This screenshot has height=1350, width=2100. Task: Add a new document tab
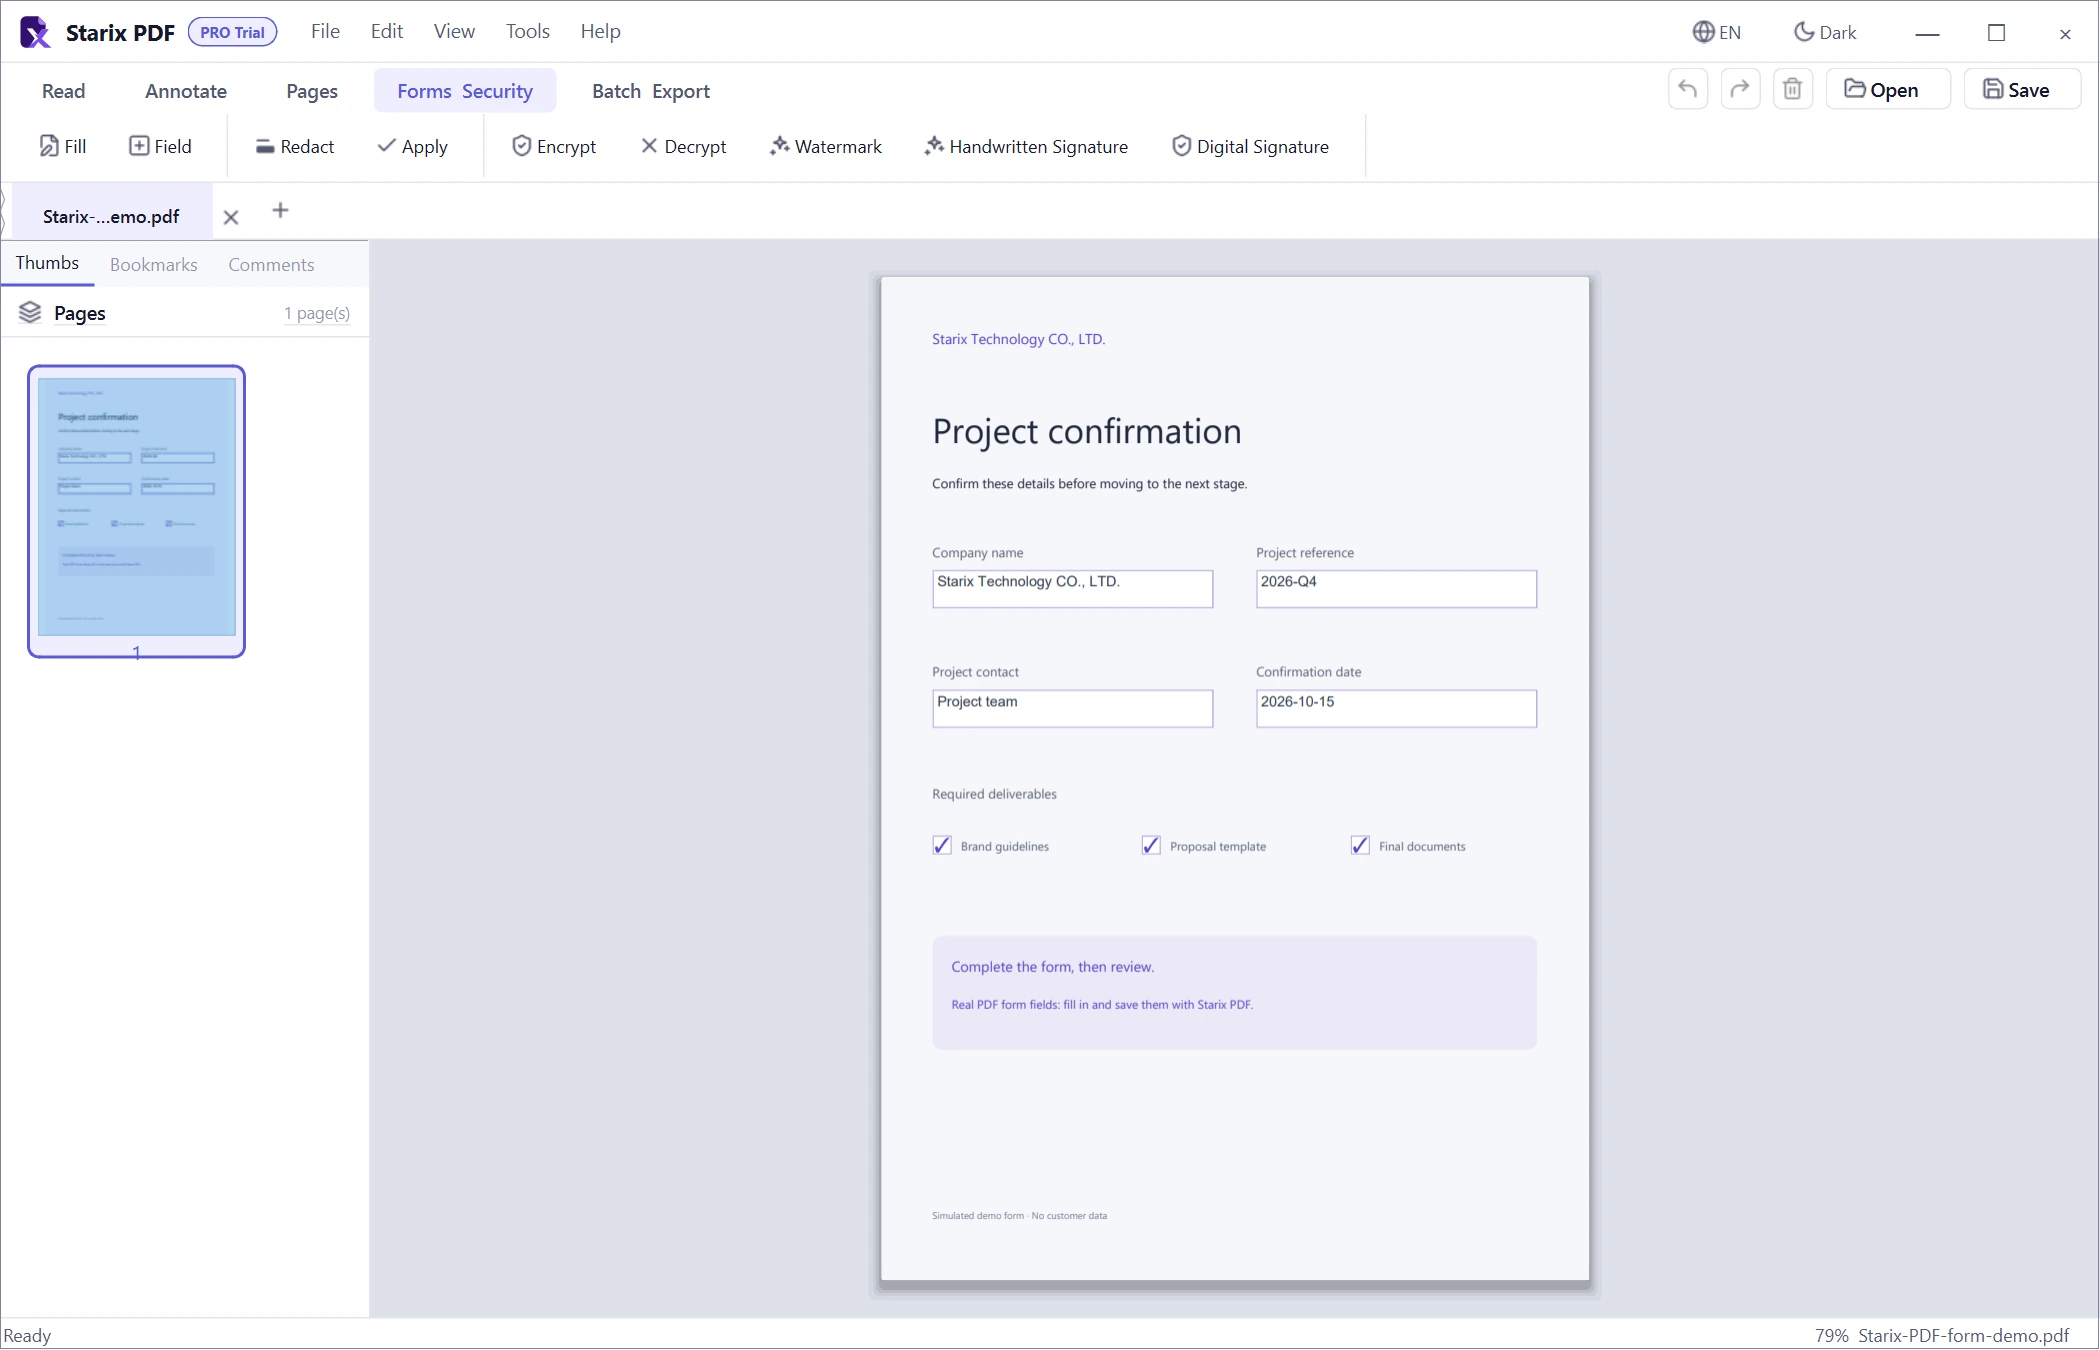[x=280, y=210]
